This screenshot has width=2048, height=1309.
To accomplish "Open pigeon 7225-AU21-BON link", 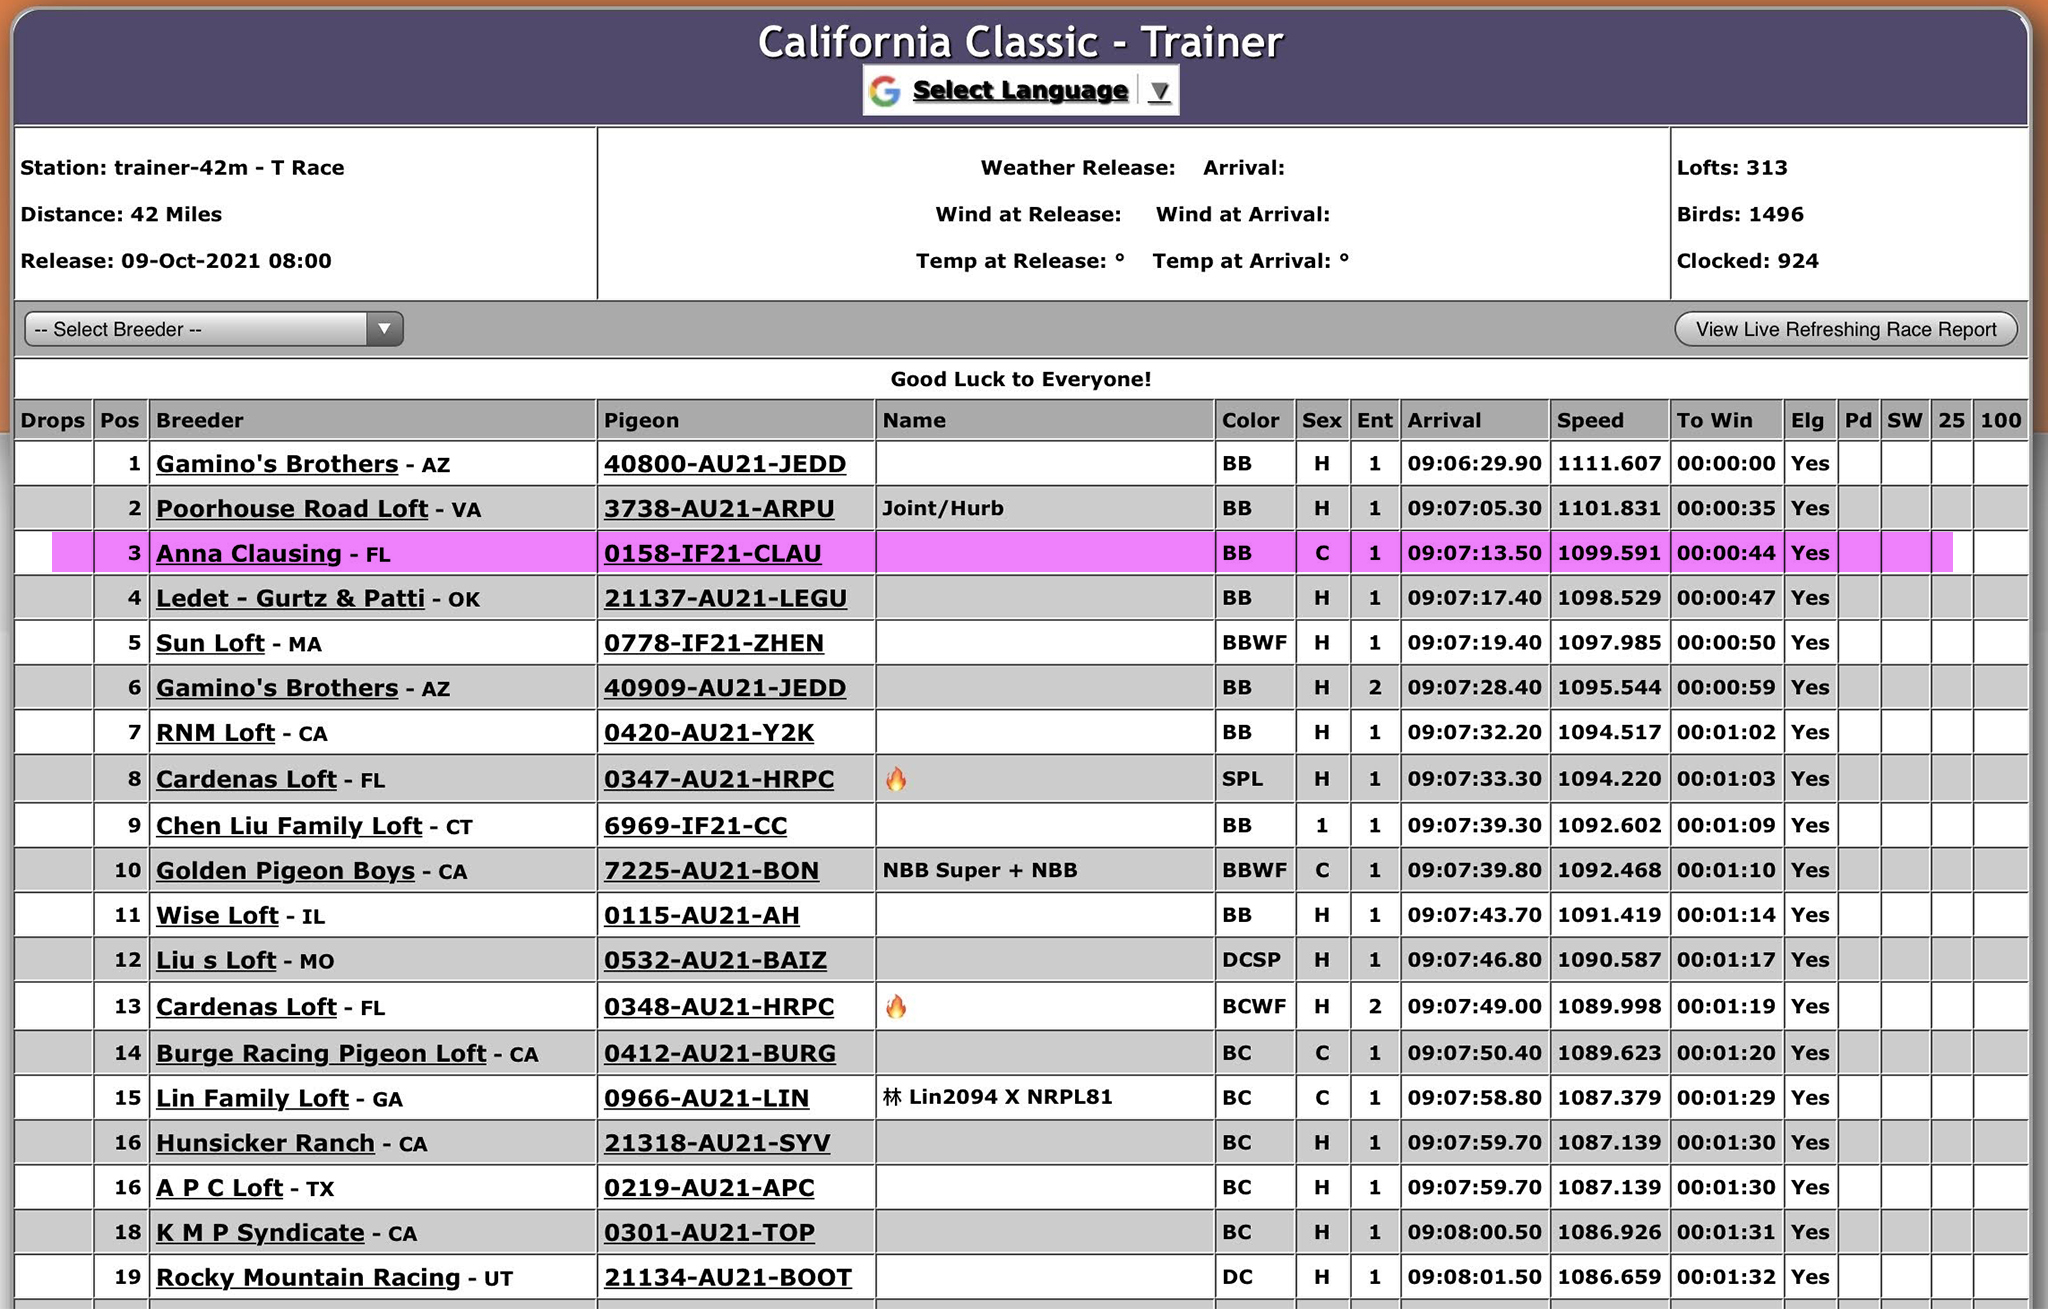I will point(711,870).
